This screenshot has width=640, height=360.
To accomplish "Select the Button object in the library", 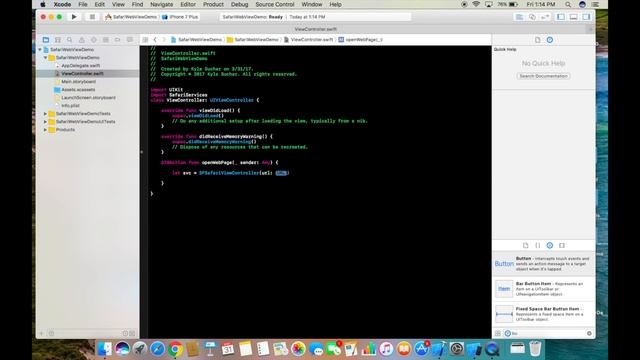I will point(543,264).
